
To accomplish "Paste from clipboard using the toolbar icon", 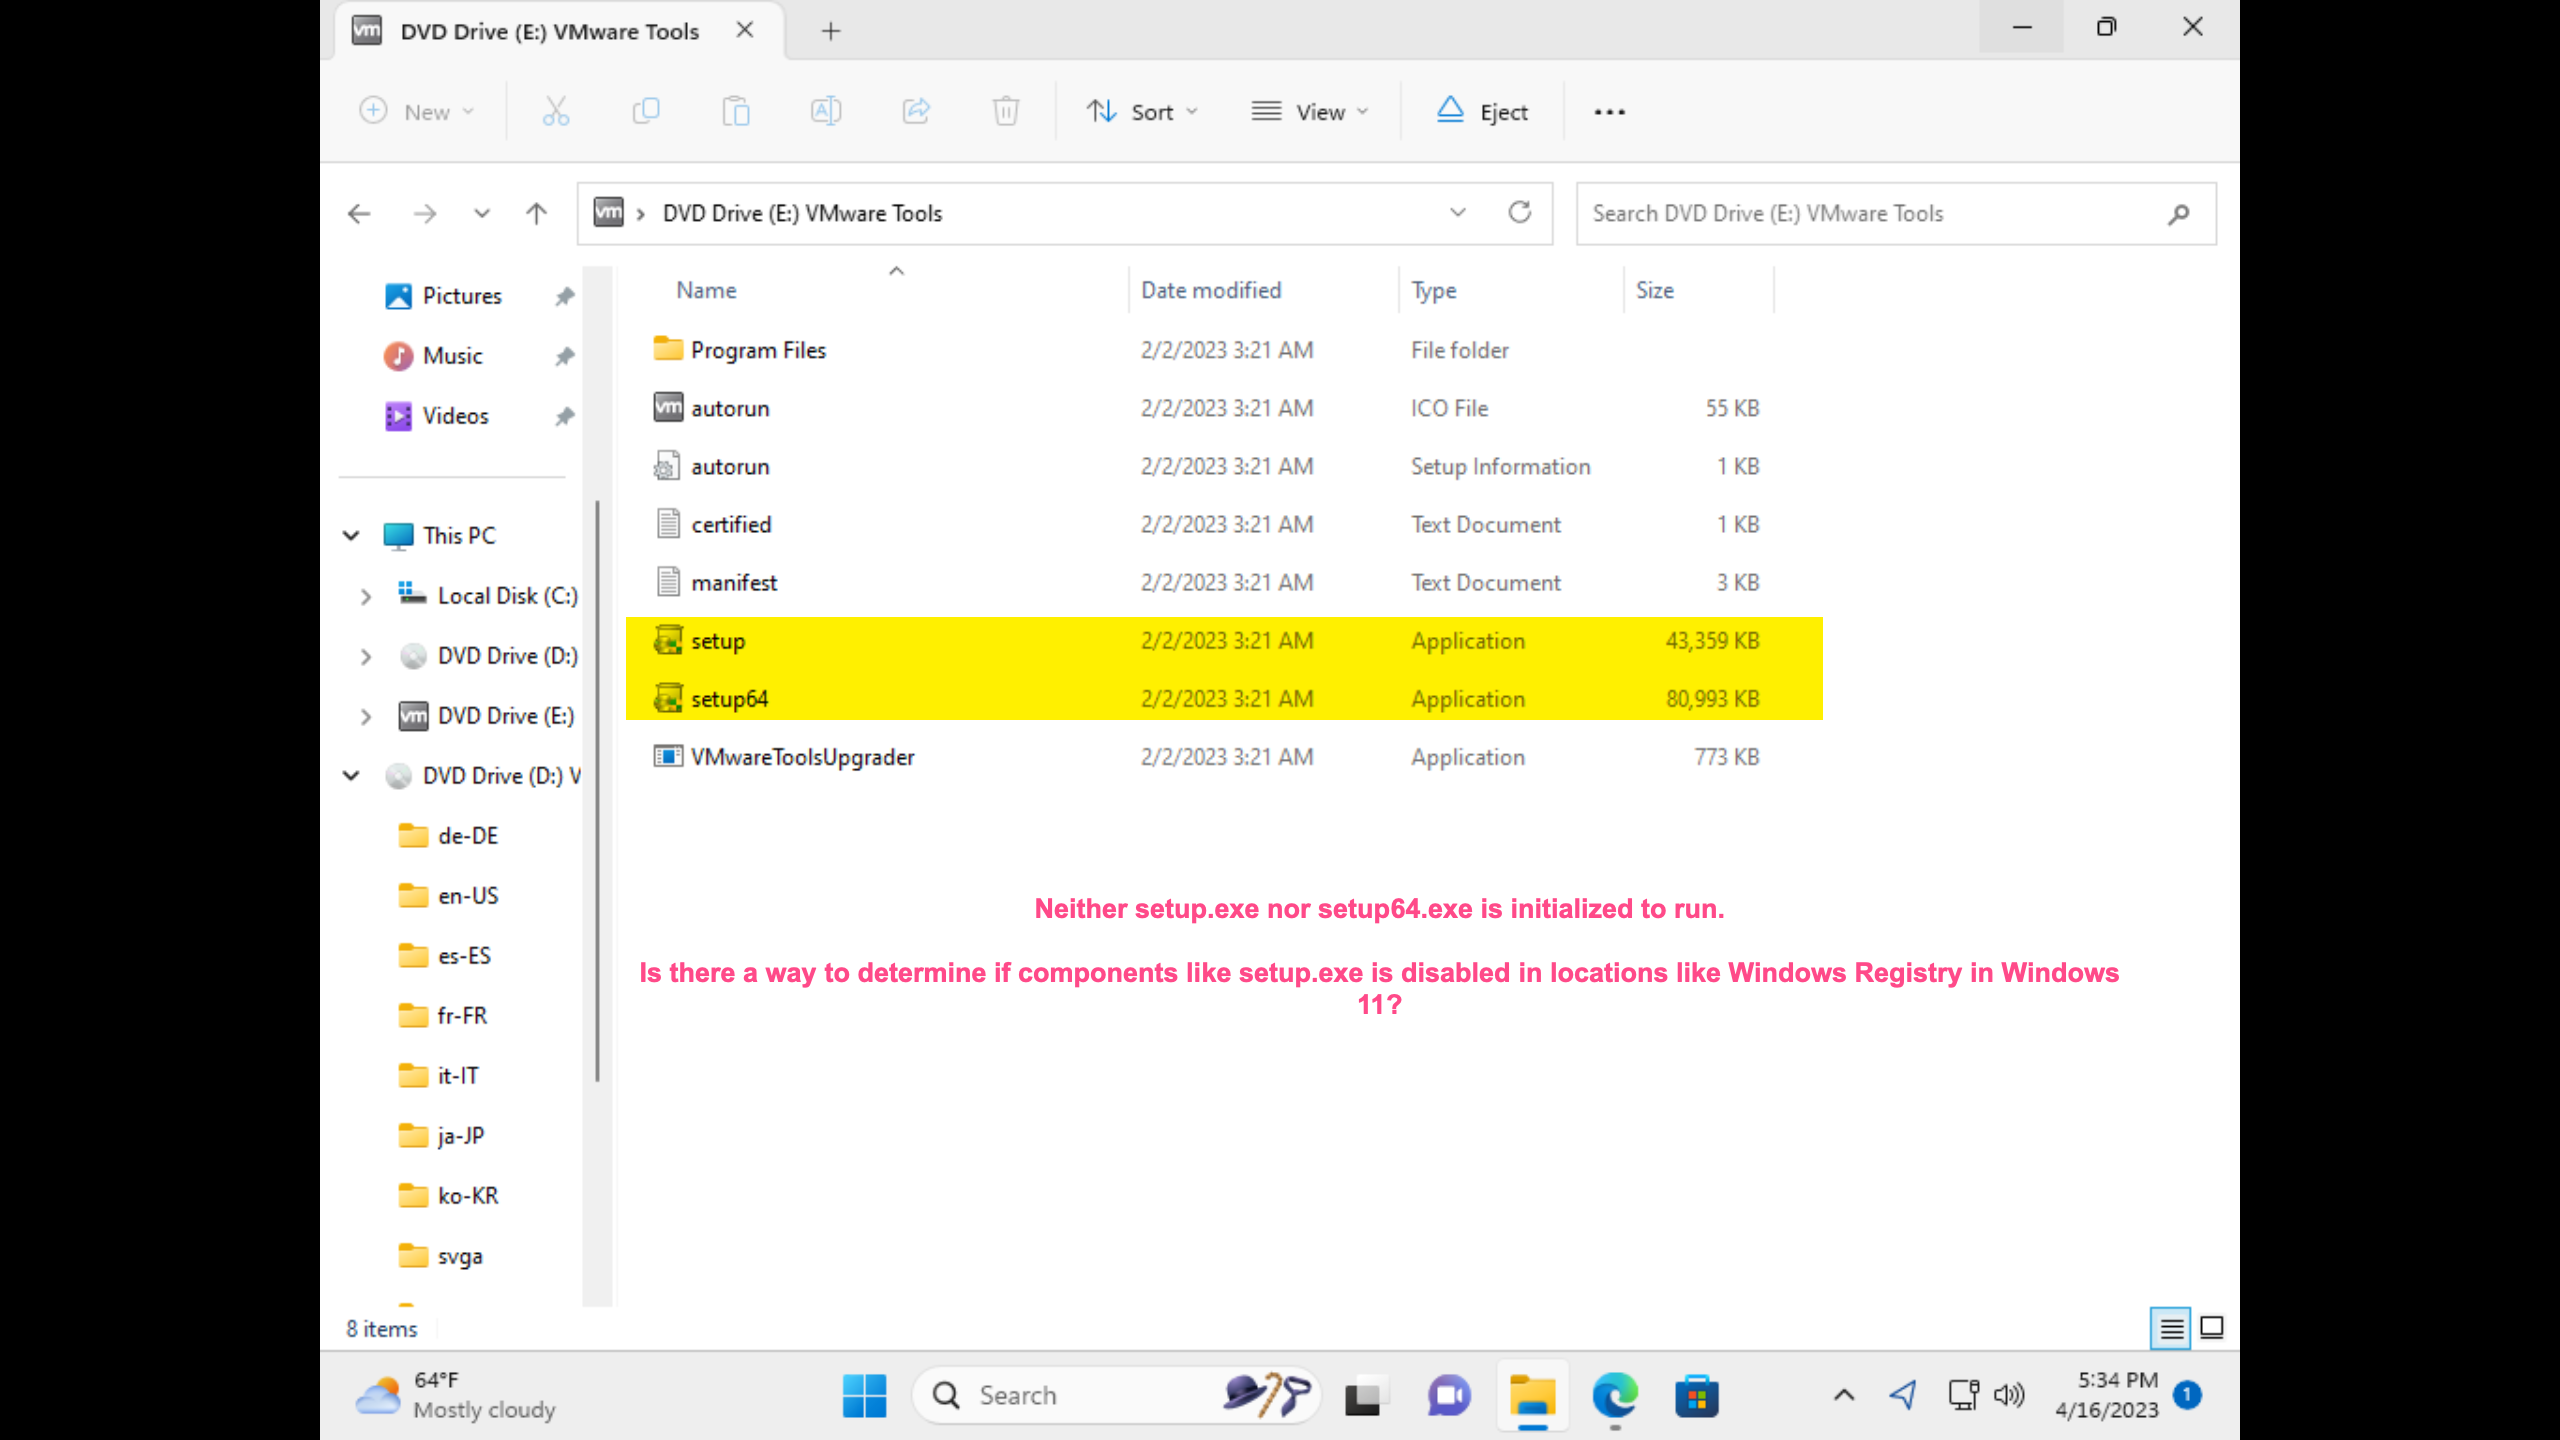I will coord(736,111).
